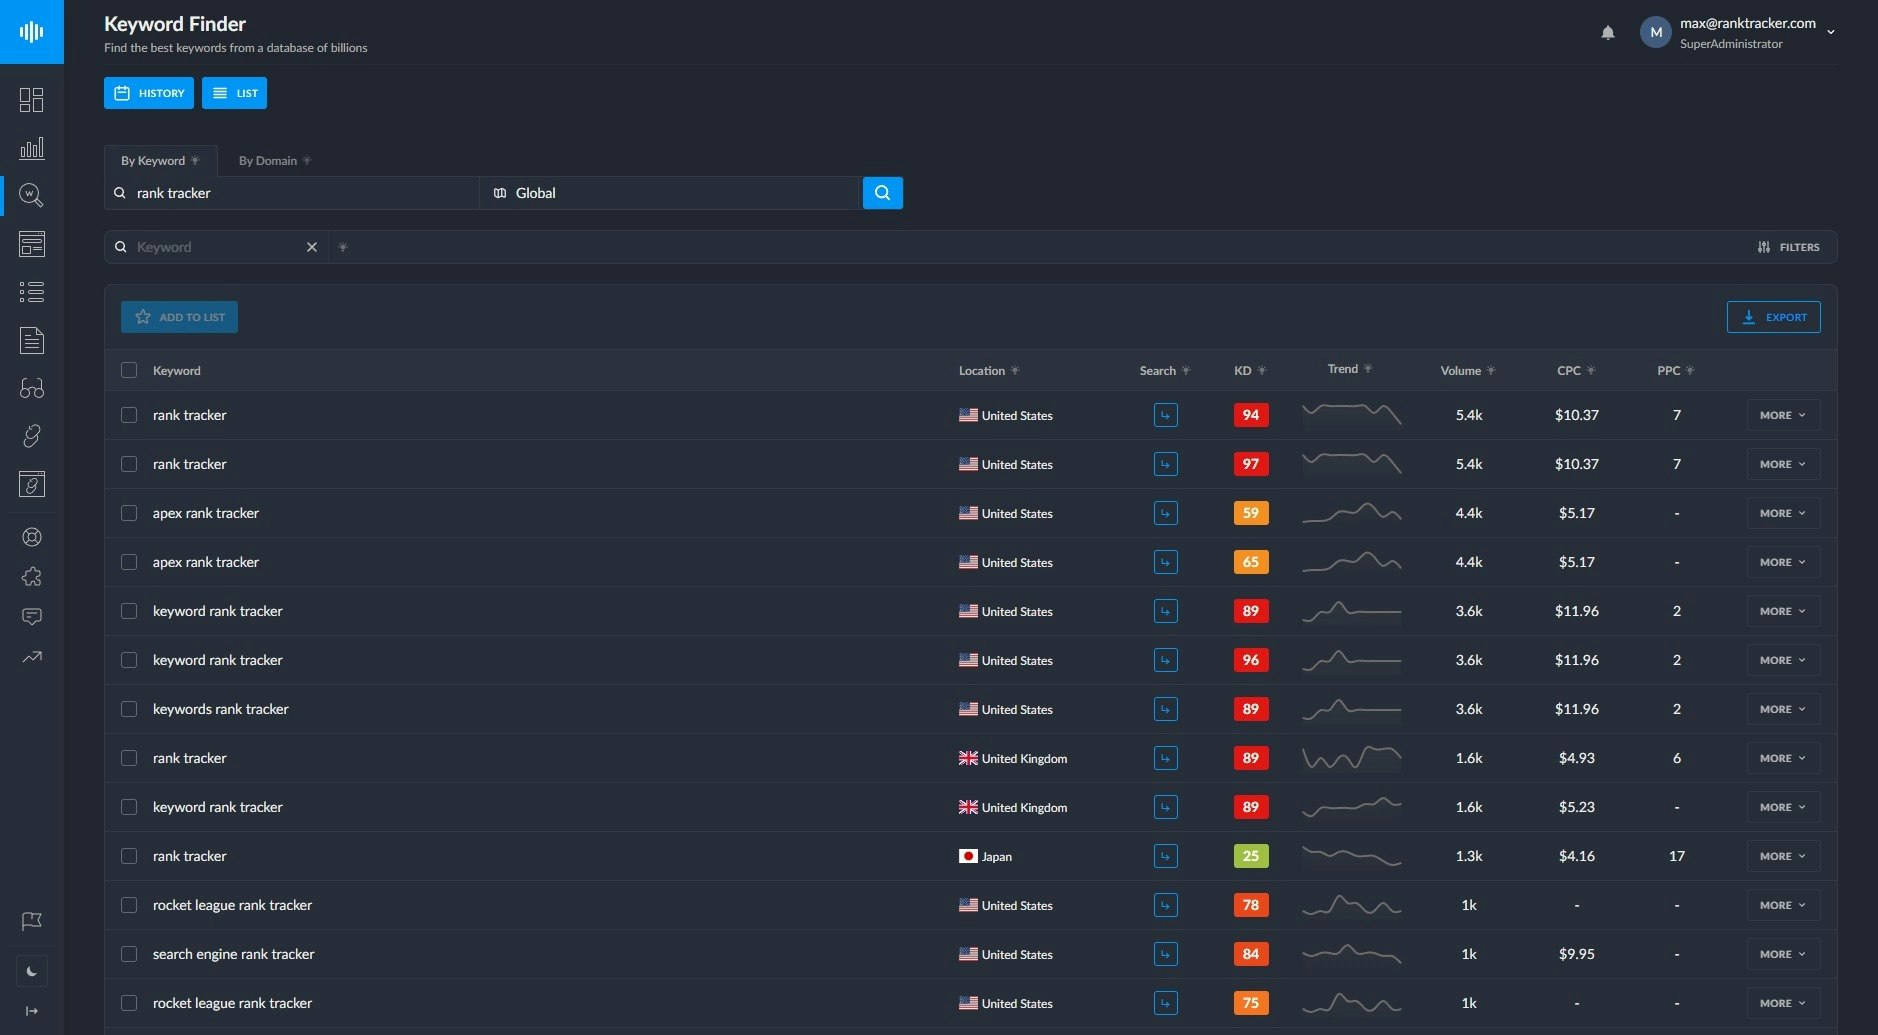This screenshot has width=1878, height=1035.
Task: Expand MORE for Japan rank tracker row
Action: [1783, 856]
